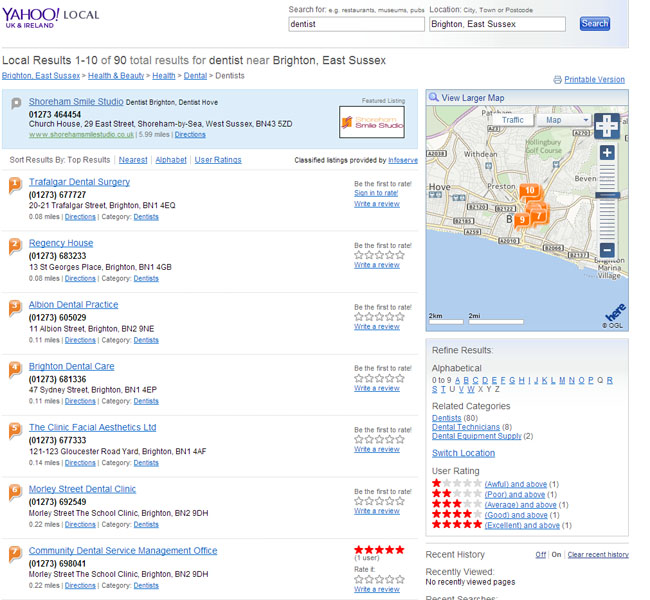This screenshot has width=650, height=600.
Task: Click the here logo on the map
Action: pyautogui.click(x=615, y=311)
